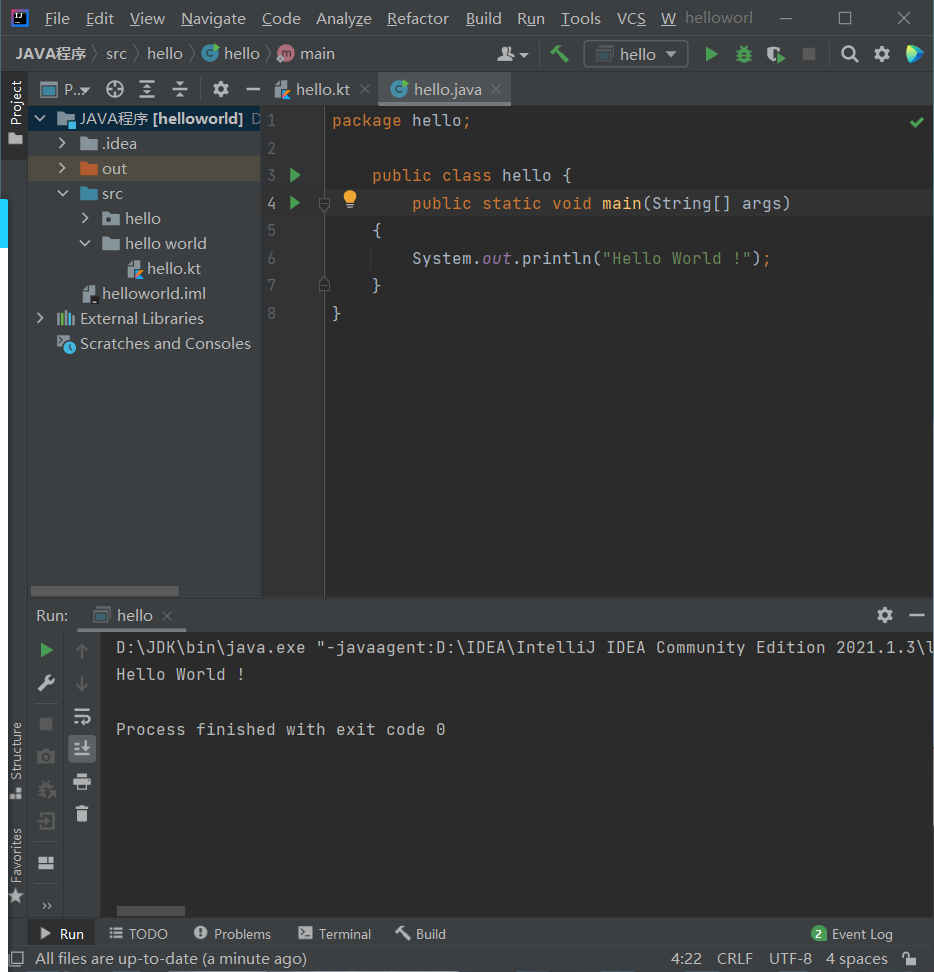This screenshot has width=934, height=972.
Task: Click the Search Everywhere magnifier icon
Action: click(x=850, y=55)
